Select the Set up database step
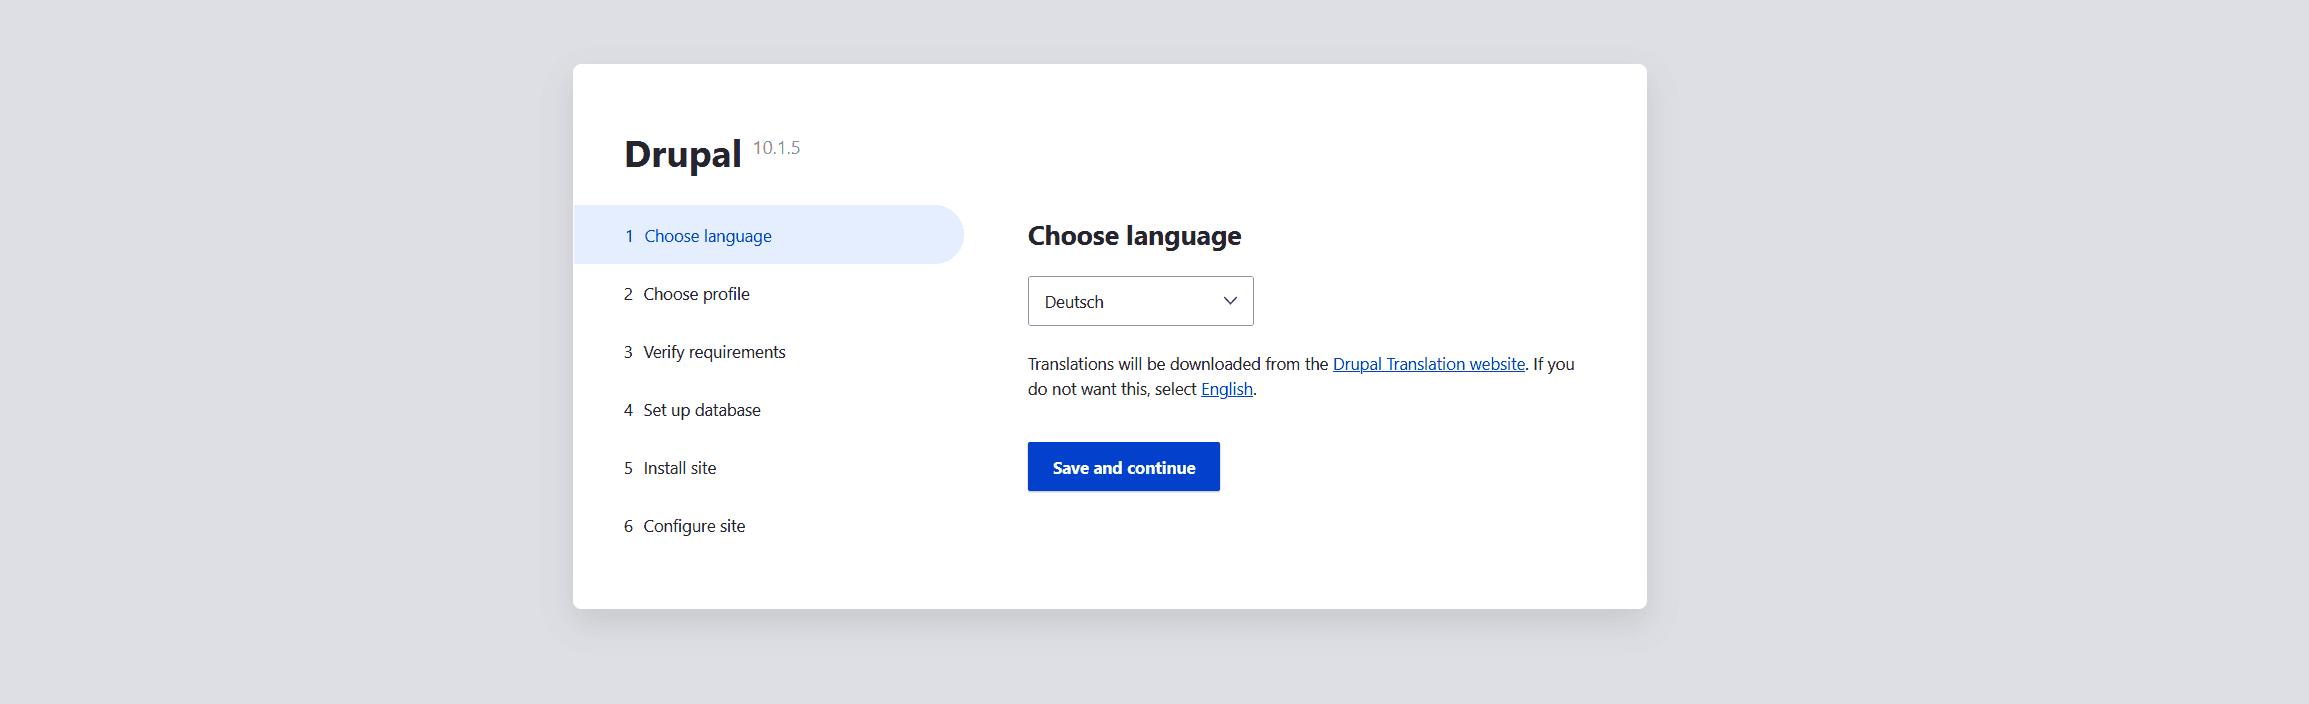The height and width of the screenshot is (704, 2309). (702, 410)
